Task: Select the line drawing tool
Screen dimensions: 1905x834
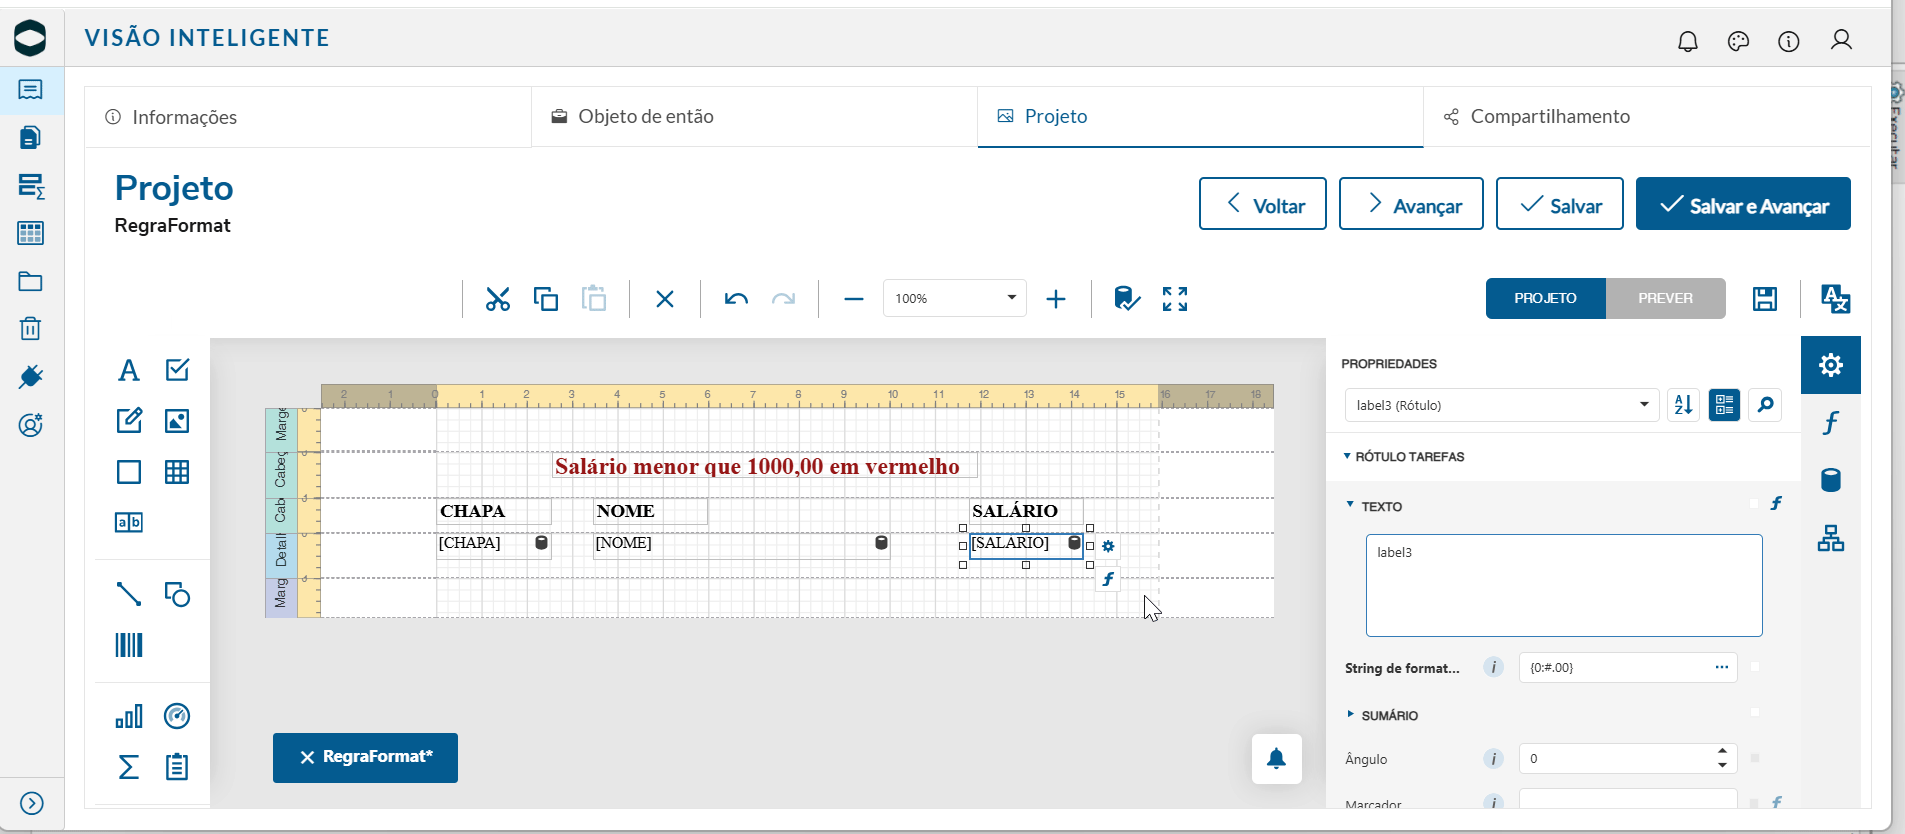Action: point(129,594)
